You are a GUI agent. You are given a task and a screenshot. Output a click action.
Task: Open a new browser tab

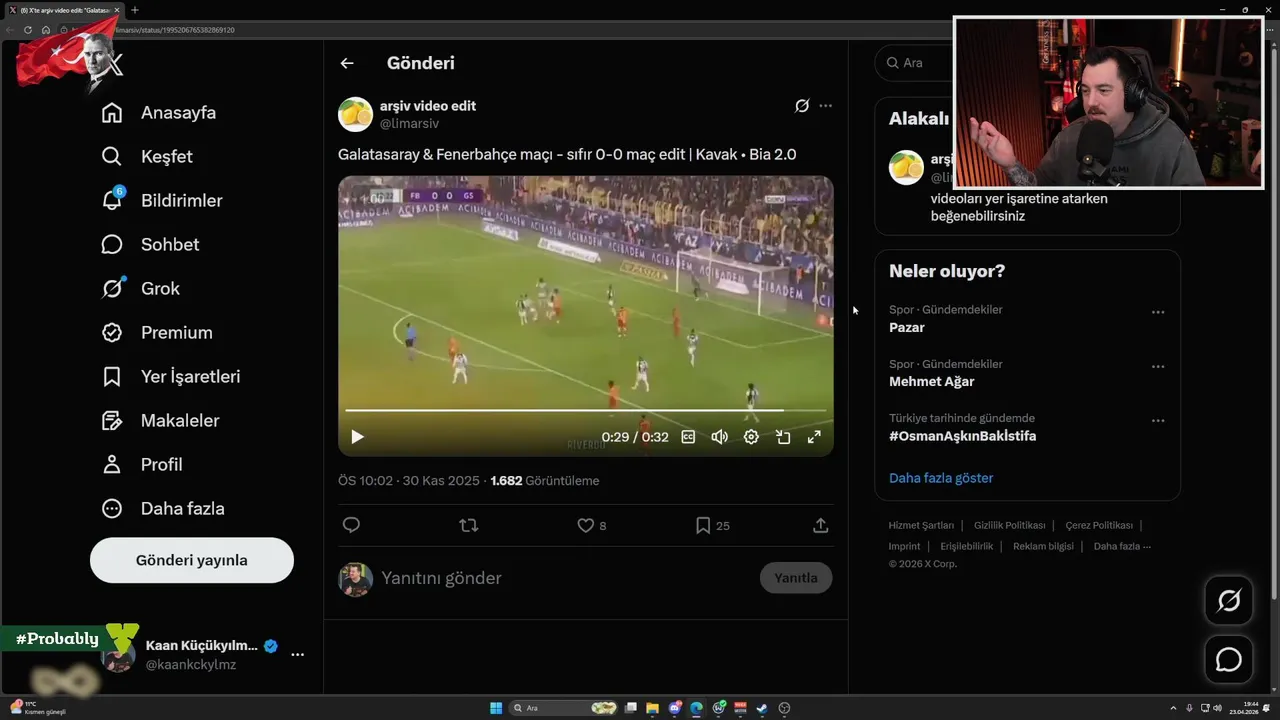135,10
